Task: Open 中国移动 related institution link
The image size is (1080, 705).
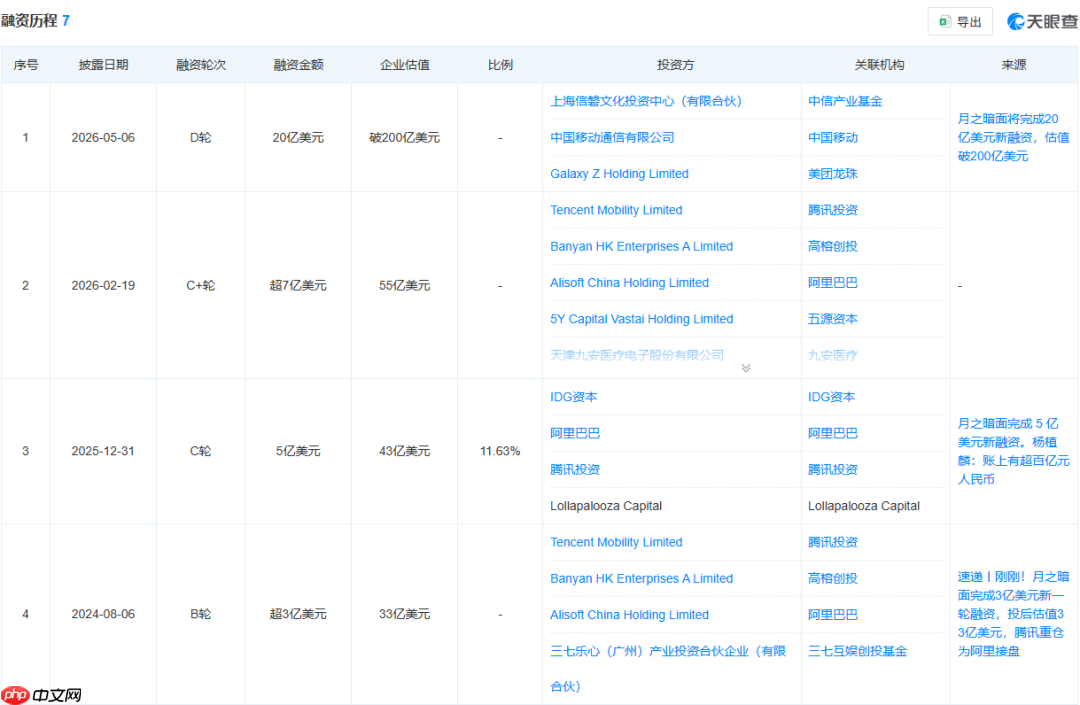Action: click(x=833, y=138)
